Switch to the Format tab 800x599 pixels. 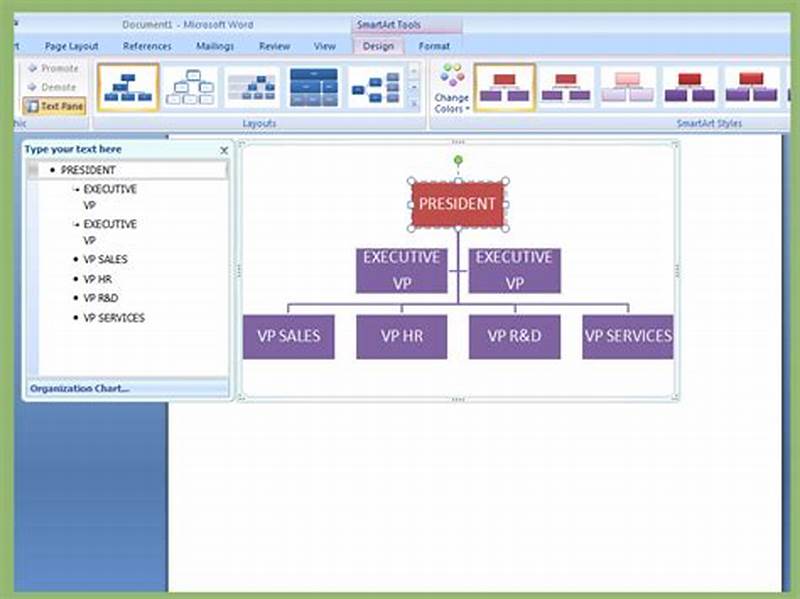tap(434, 45)
